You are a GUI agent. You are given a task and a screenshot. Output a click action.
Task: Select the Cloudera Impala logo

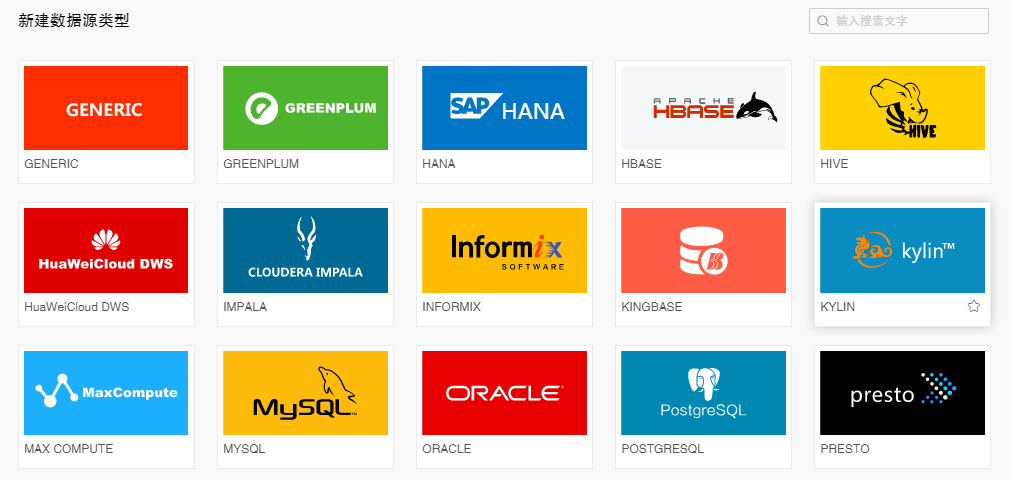pos(306,250)
